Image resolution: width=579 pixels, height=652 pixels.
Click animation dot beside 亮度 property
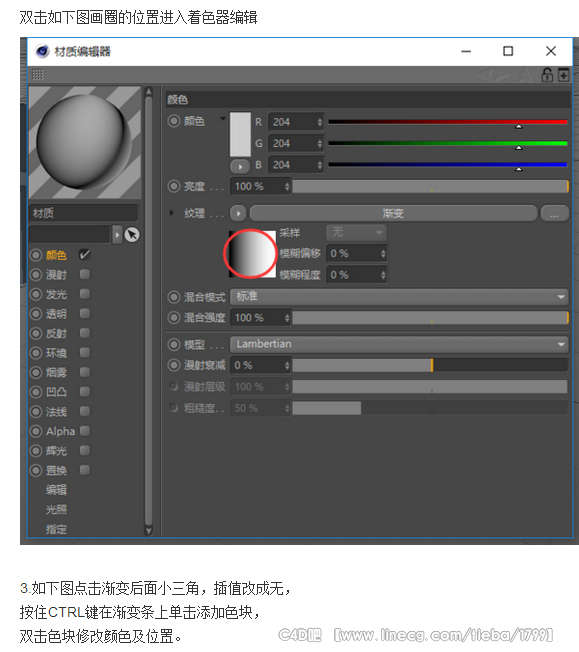(x=173, y=186)
